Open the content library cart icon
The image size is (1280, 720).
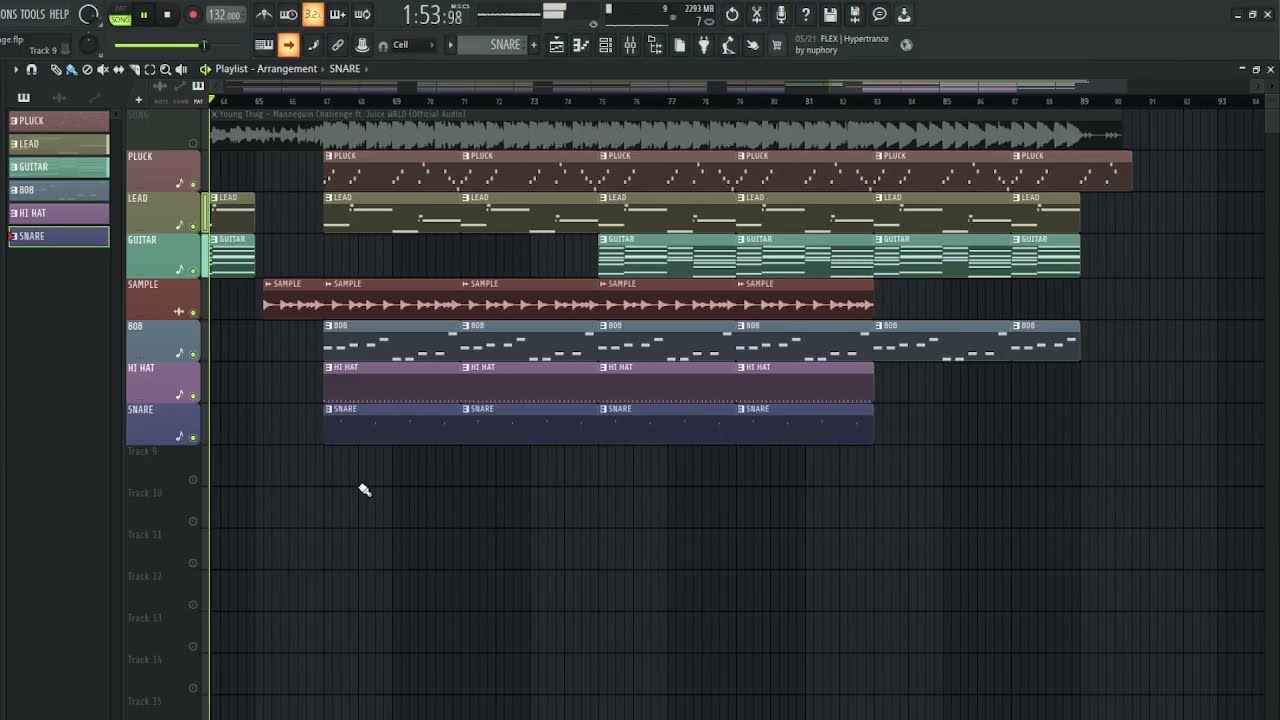[x=777, y=45]
